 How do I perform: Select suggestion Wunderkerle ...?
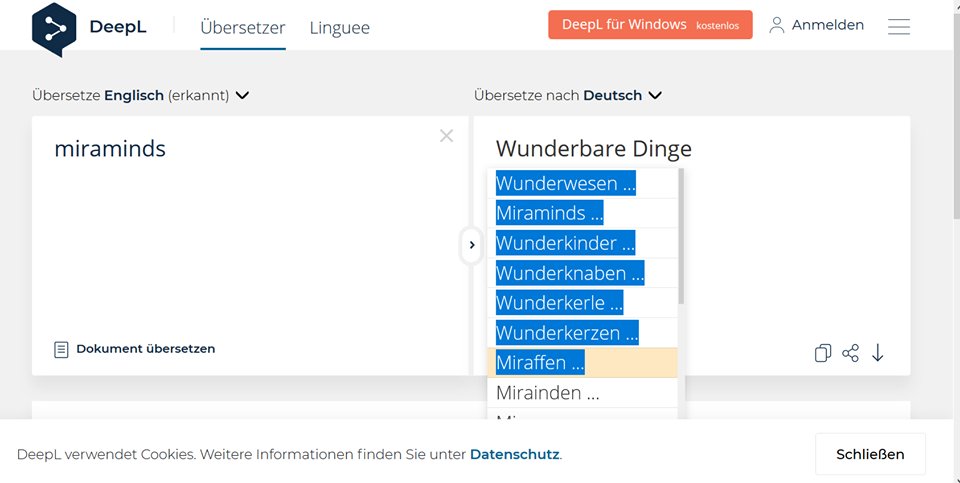coord(582,303)
